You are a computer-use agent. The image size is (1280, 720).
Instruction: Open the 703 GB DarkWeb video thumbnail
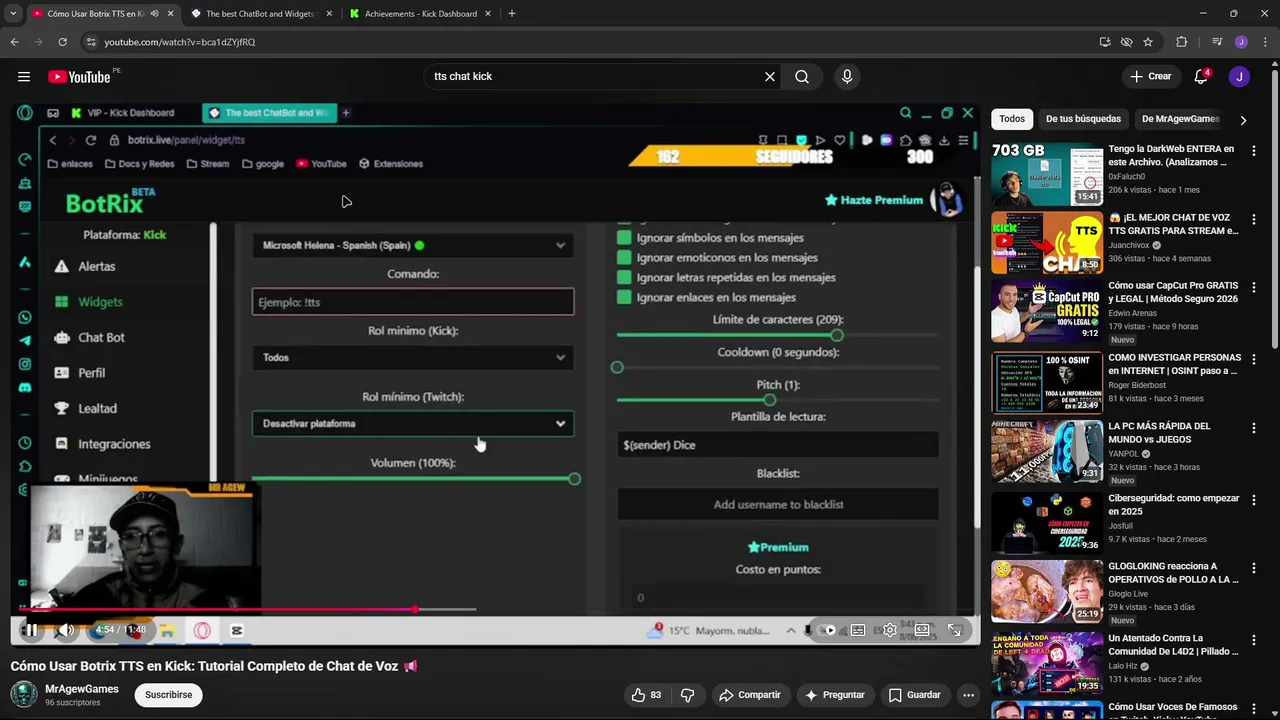pos(1047,175)
